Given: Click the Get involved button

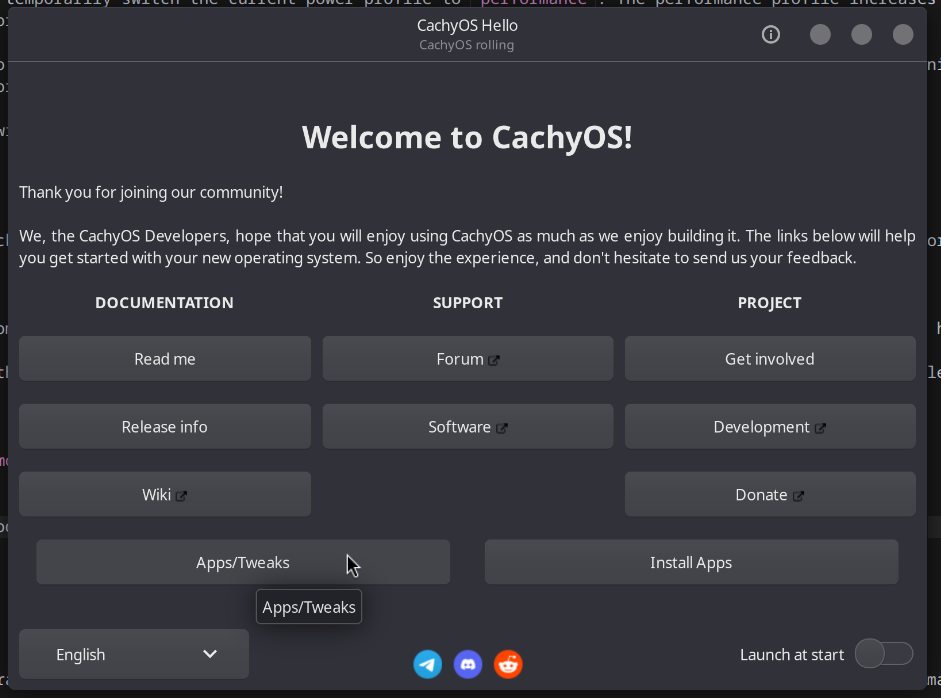Looking at the screenshot, I should (x=770, y=359).
